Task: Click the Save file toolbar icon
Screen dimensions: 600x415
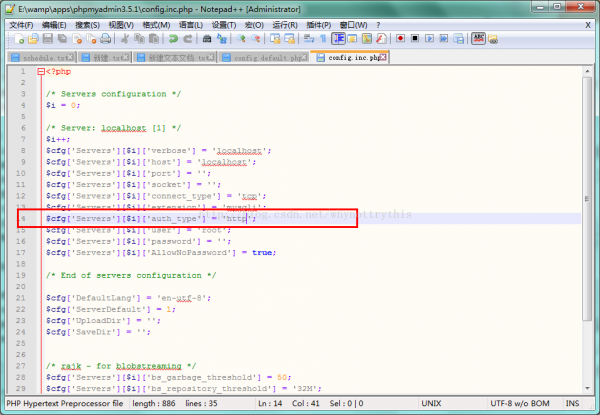Action: coord(48,39)
